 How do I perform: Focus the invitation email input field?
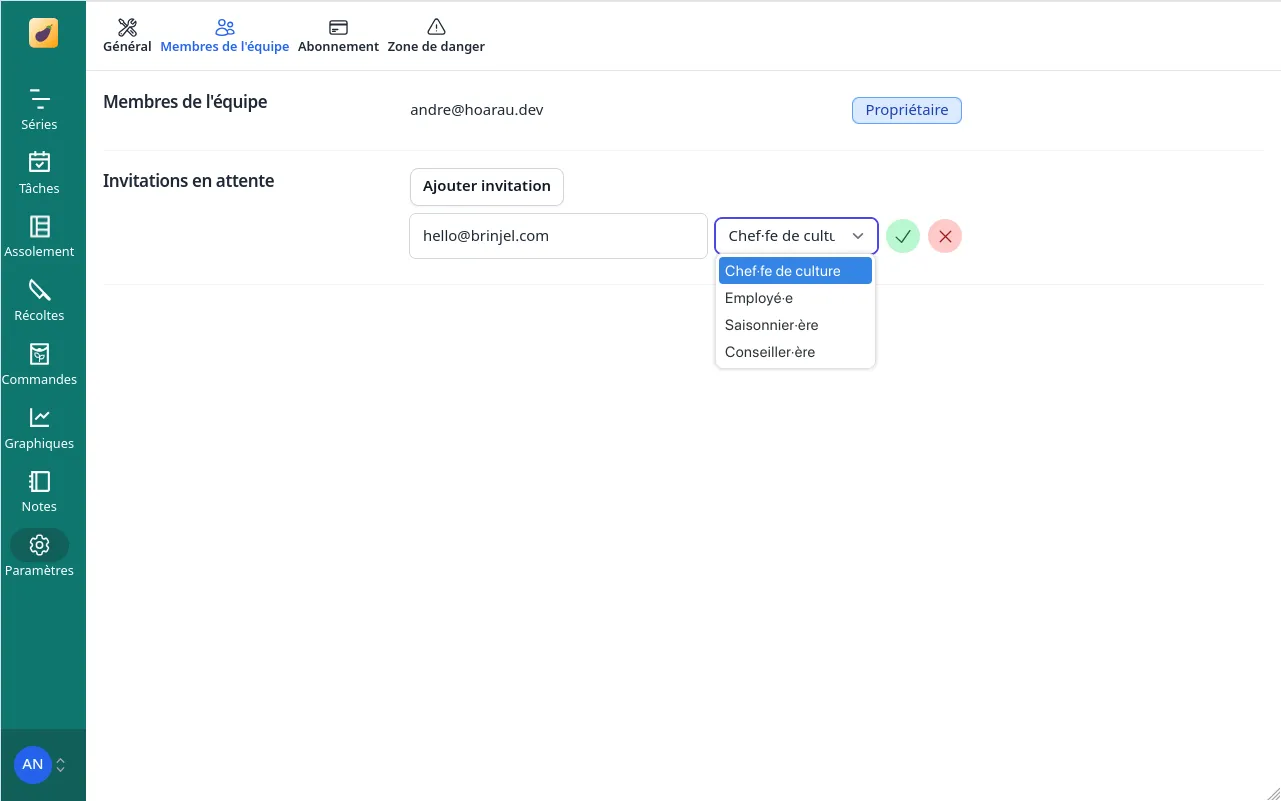[558, 236]
